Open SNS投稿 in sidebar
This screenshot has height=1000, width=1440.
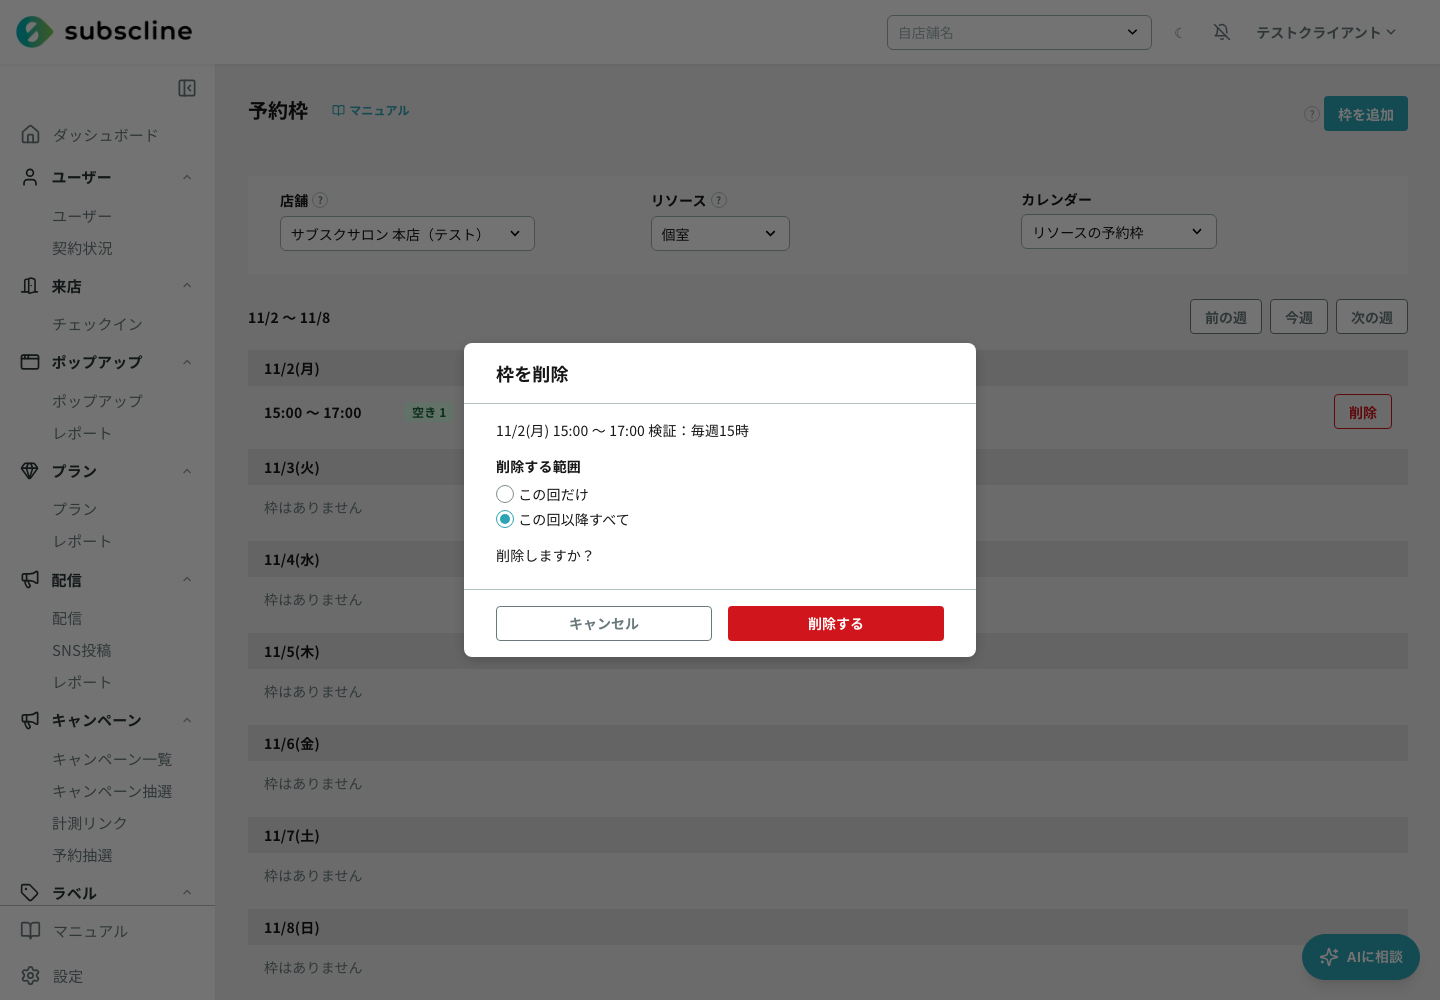tap(82, 650)
